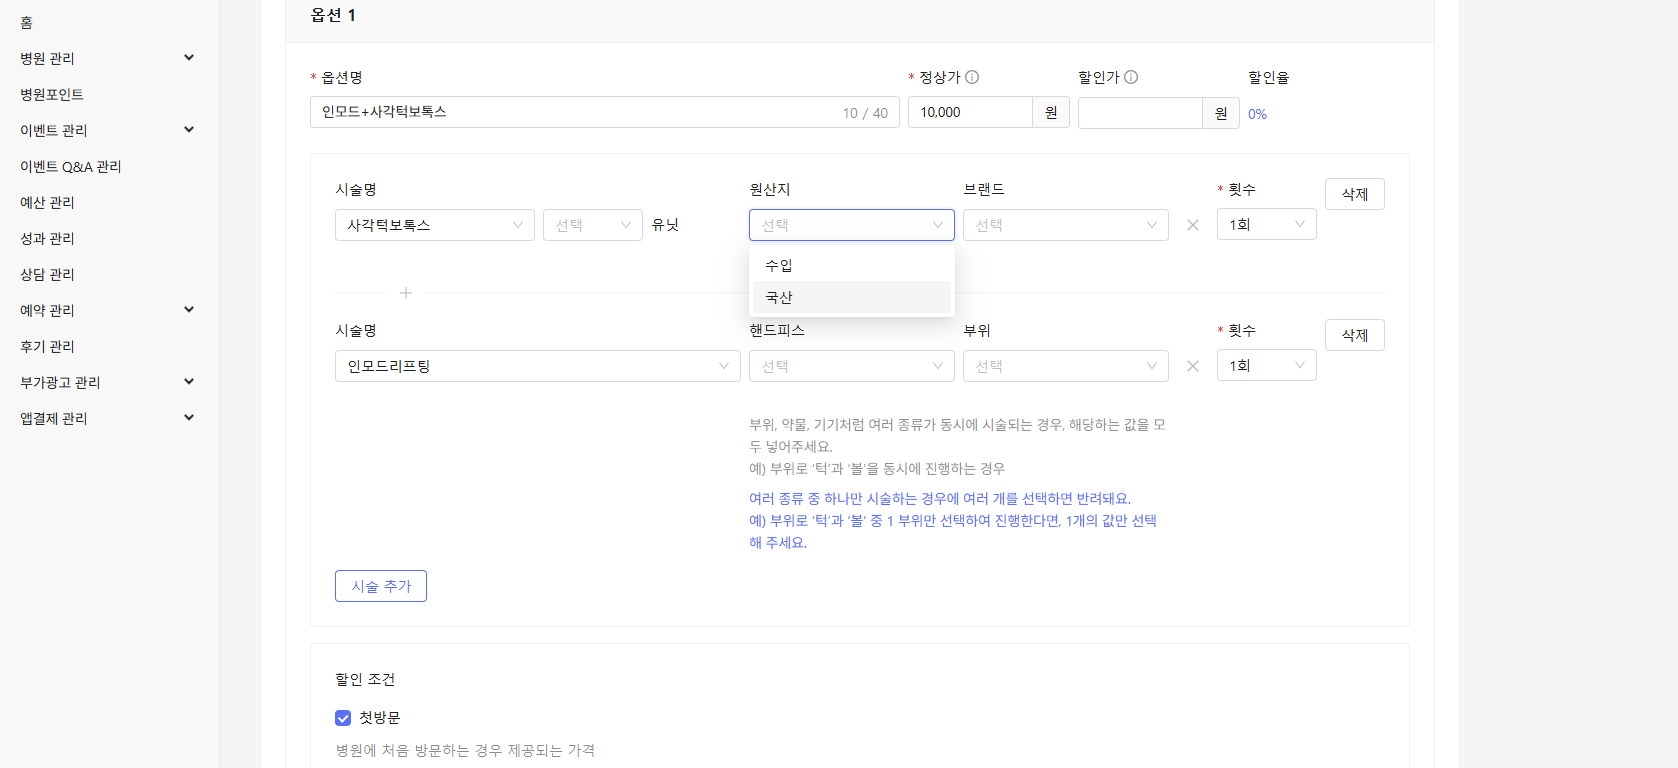Click the X icon in 사각턱보톡스 row
Viewport: 1678px width, 768px height.
pyautogui.click(x=1193, y=225)
